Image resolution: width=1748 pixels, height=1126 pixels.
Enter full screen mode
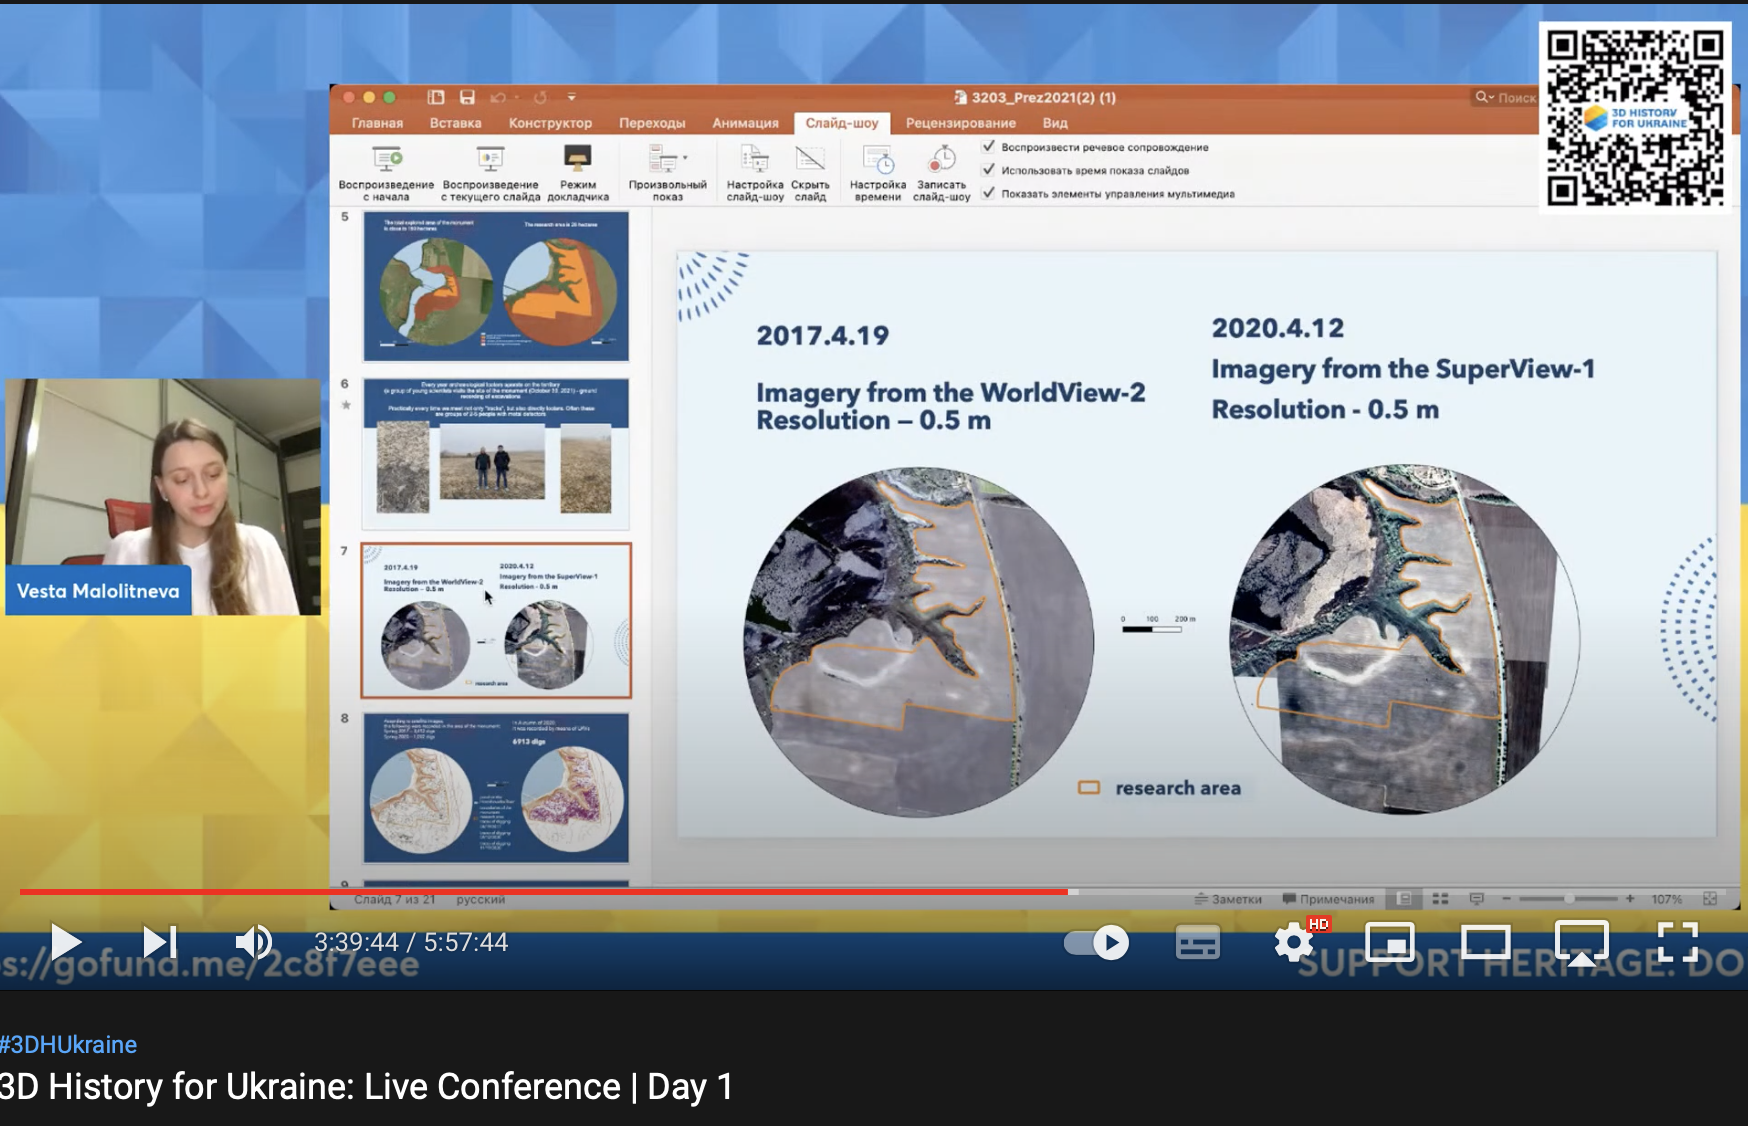tap(1678, 942)
